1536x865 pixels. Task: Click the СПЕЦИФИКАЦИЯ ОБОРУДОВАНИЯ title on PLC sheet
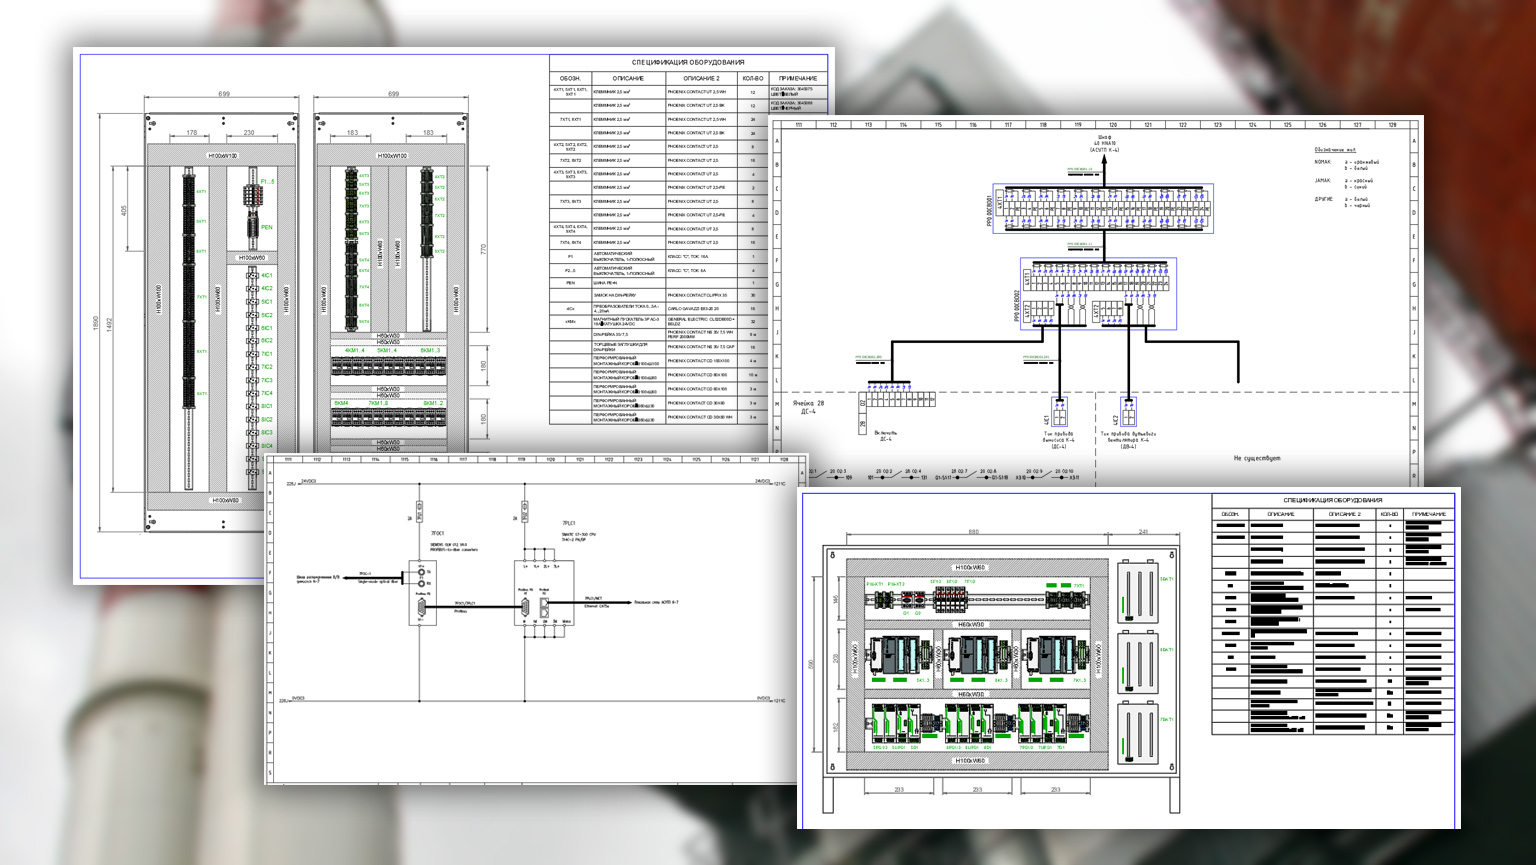1333,500
